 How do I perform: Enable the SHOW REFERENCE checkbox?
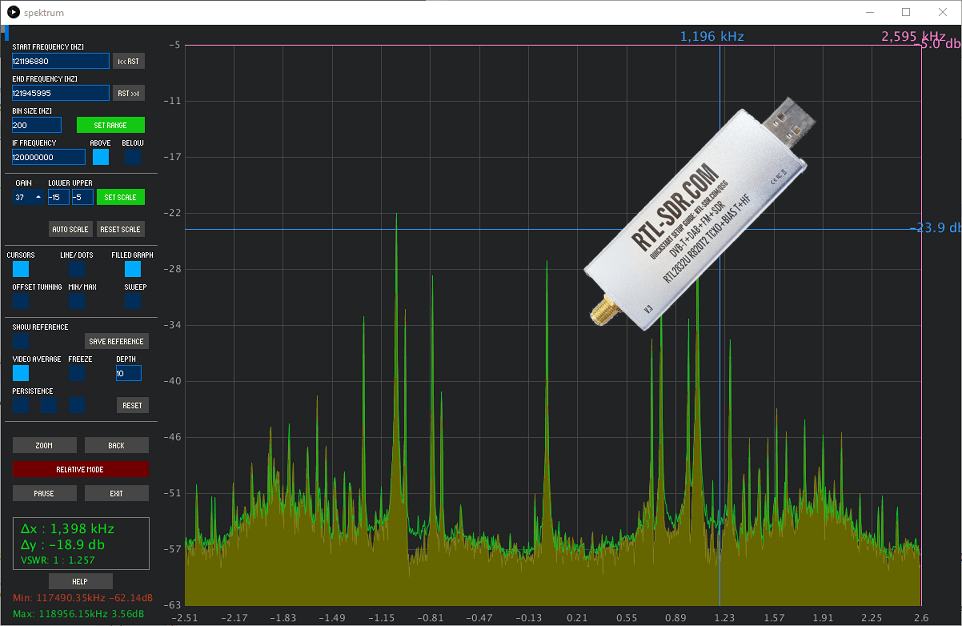pos(21,341)
